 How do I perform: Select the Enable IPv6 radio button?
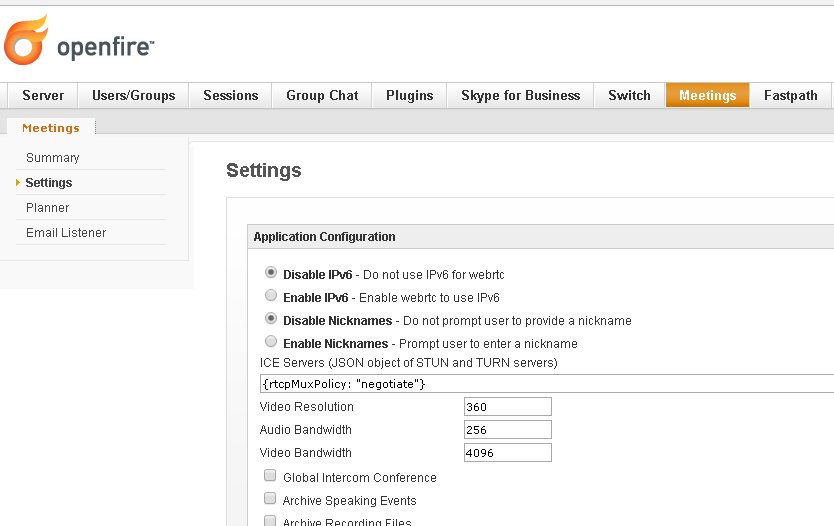point(271,296)
